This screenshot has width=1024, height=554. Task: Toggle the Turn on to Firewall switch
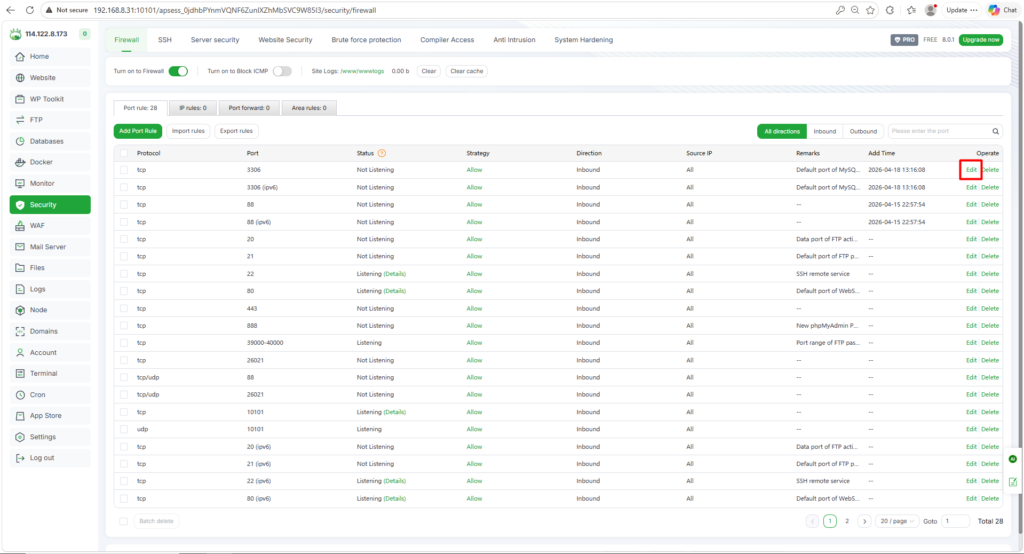pyautogui.click(x=178, y=71)
